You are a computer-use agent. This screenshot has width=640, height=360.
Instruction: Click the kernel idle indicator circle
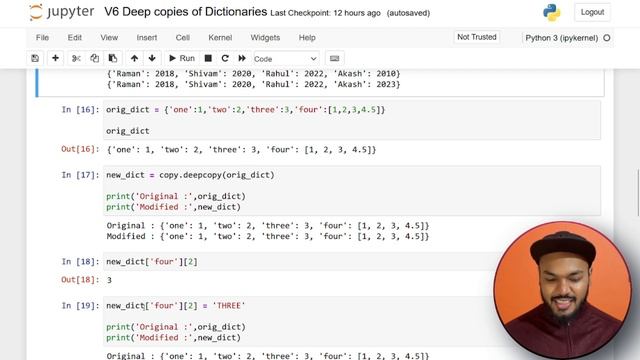[x=607, y=38]
